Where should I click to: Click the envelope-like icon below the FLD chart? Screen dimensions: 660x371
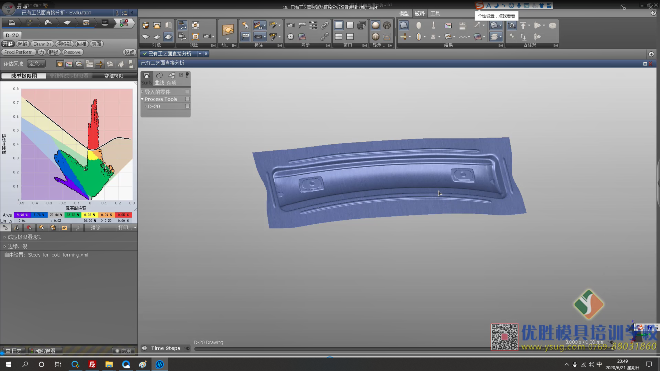(64, 228)
